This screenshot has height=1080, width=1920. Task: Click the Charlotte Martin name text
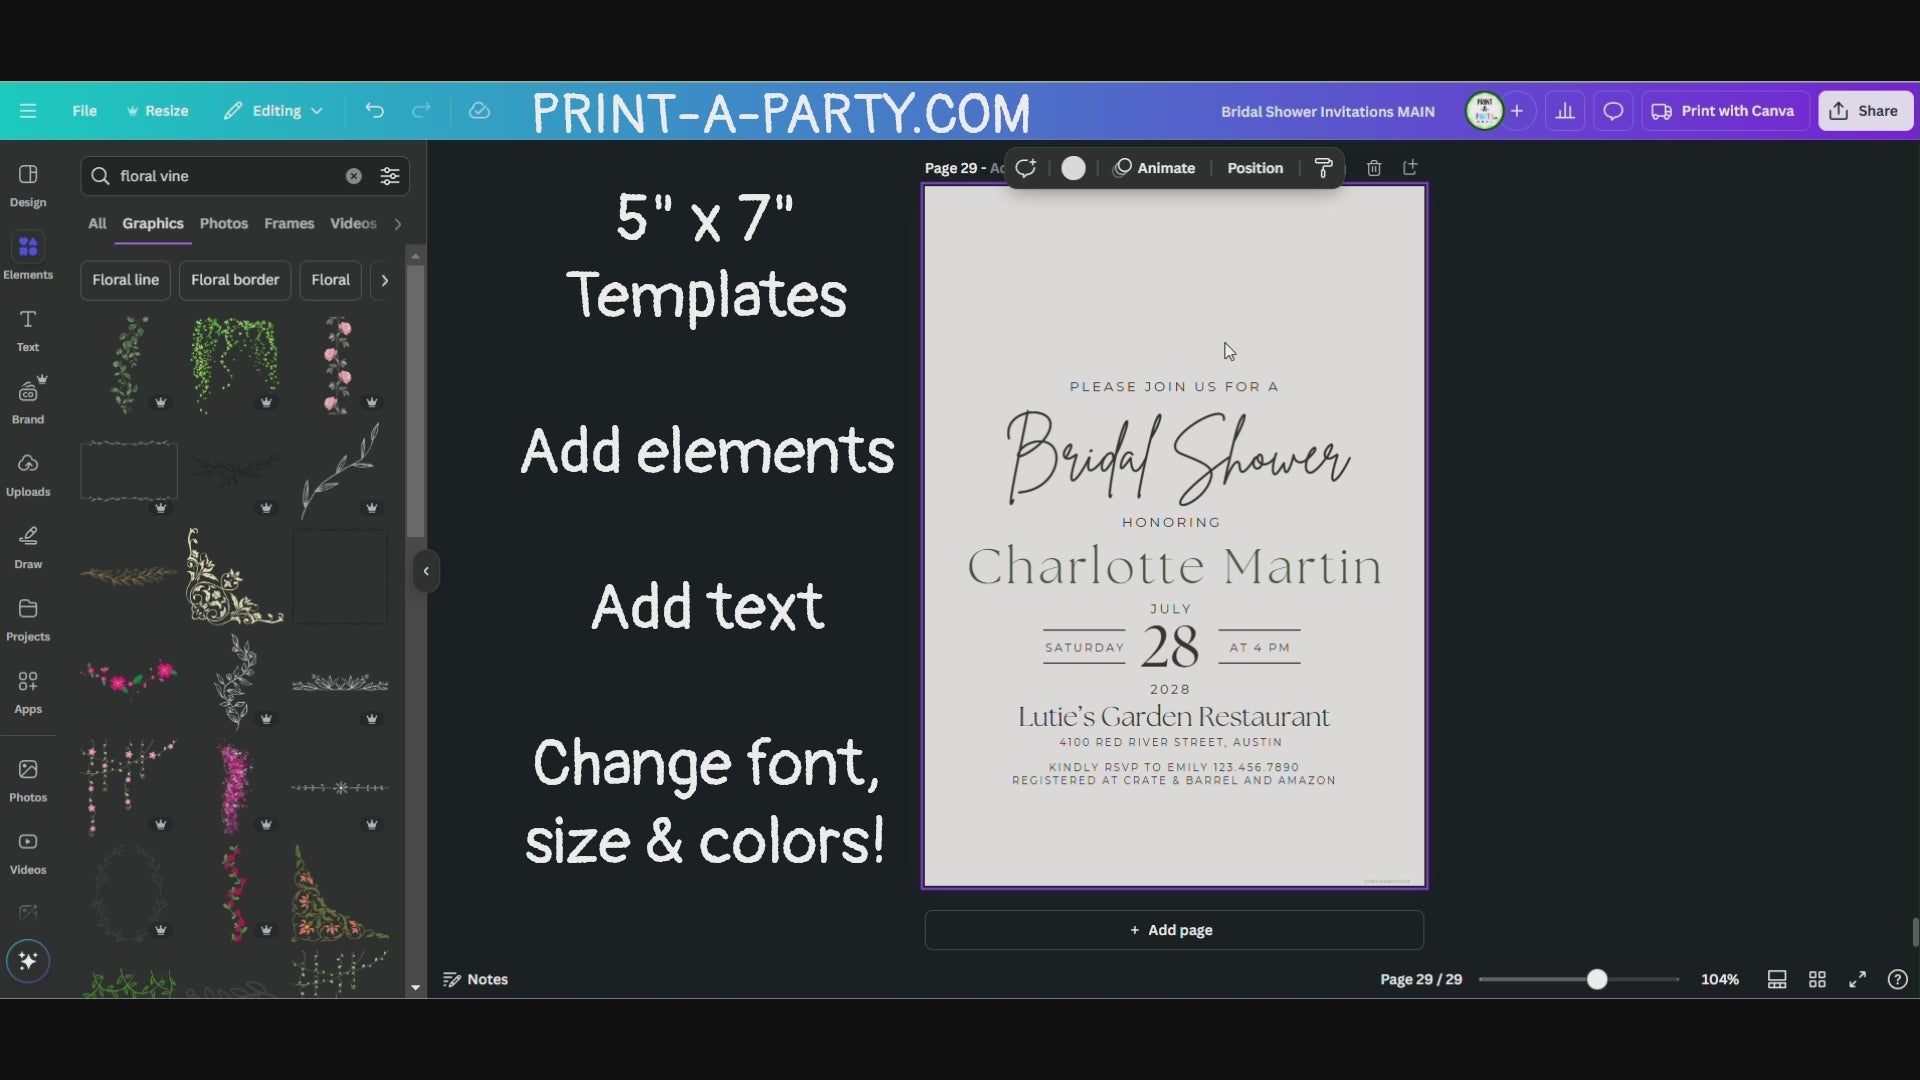[x=1174, y=566]
